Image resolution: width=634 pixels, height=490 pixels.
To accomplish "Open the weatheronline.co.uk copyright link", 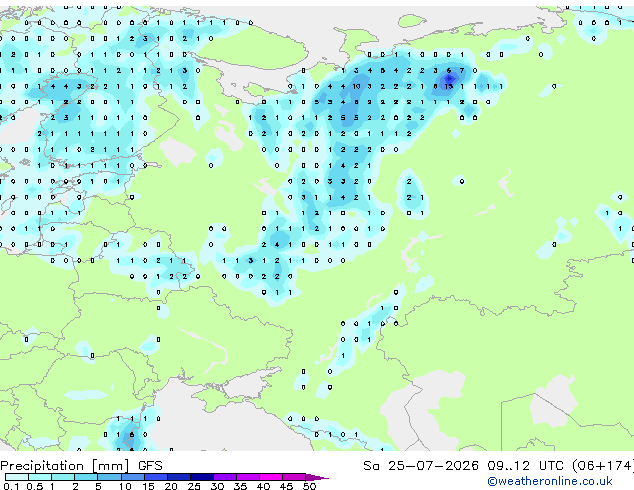I will [550, 481].
